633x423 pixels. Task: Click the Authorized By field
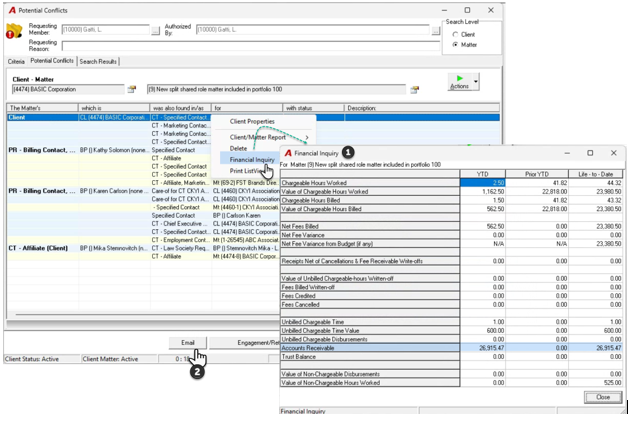tap(312, 30)
